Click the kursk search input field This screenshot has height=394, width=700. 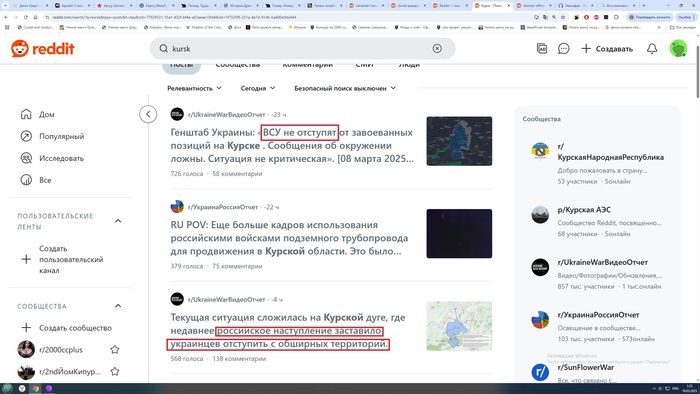tap(302, 49)
